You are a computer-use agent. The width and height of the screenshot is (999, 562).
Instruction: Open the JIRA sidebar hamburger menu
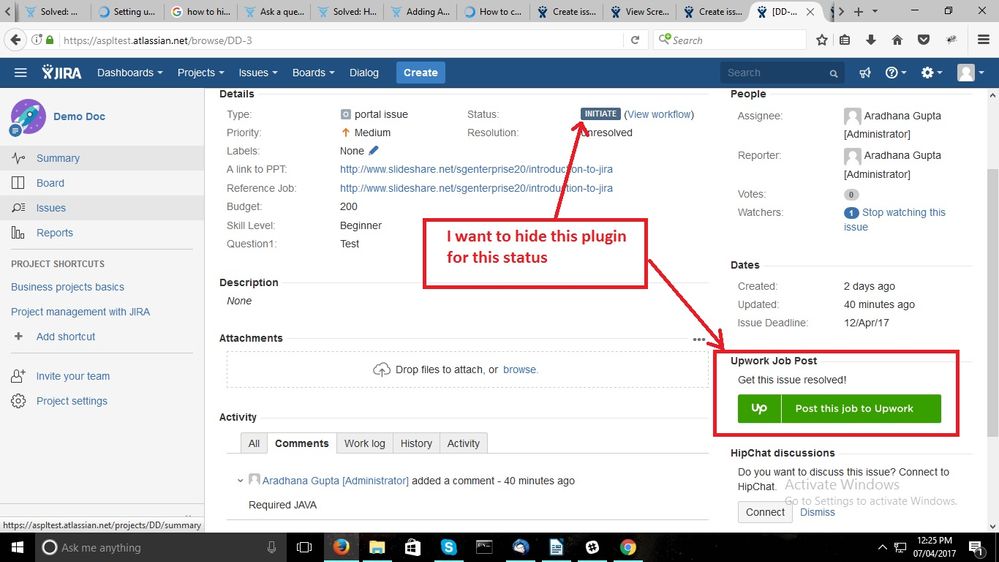tap(20, 73)
